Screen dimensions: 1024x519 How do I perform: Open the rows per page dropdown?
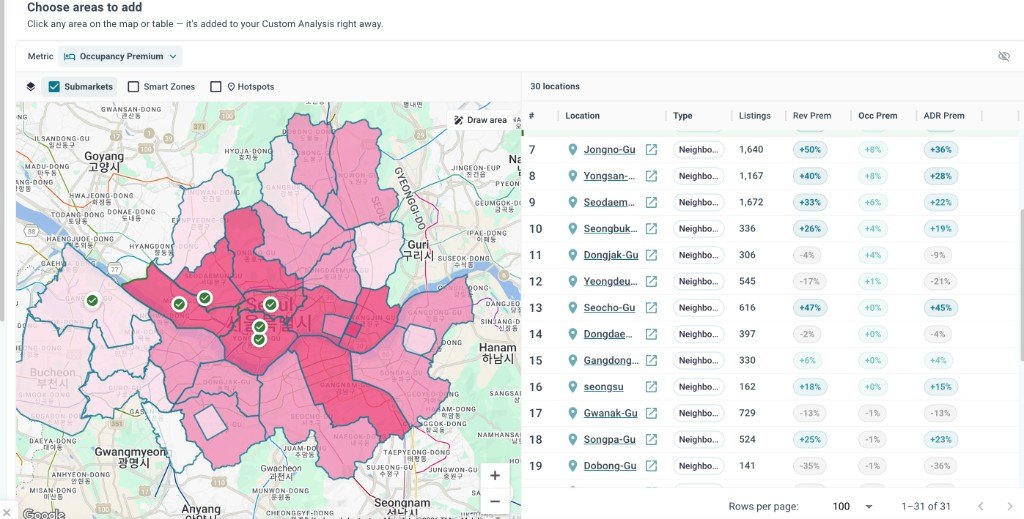coord(853,506)
